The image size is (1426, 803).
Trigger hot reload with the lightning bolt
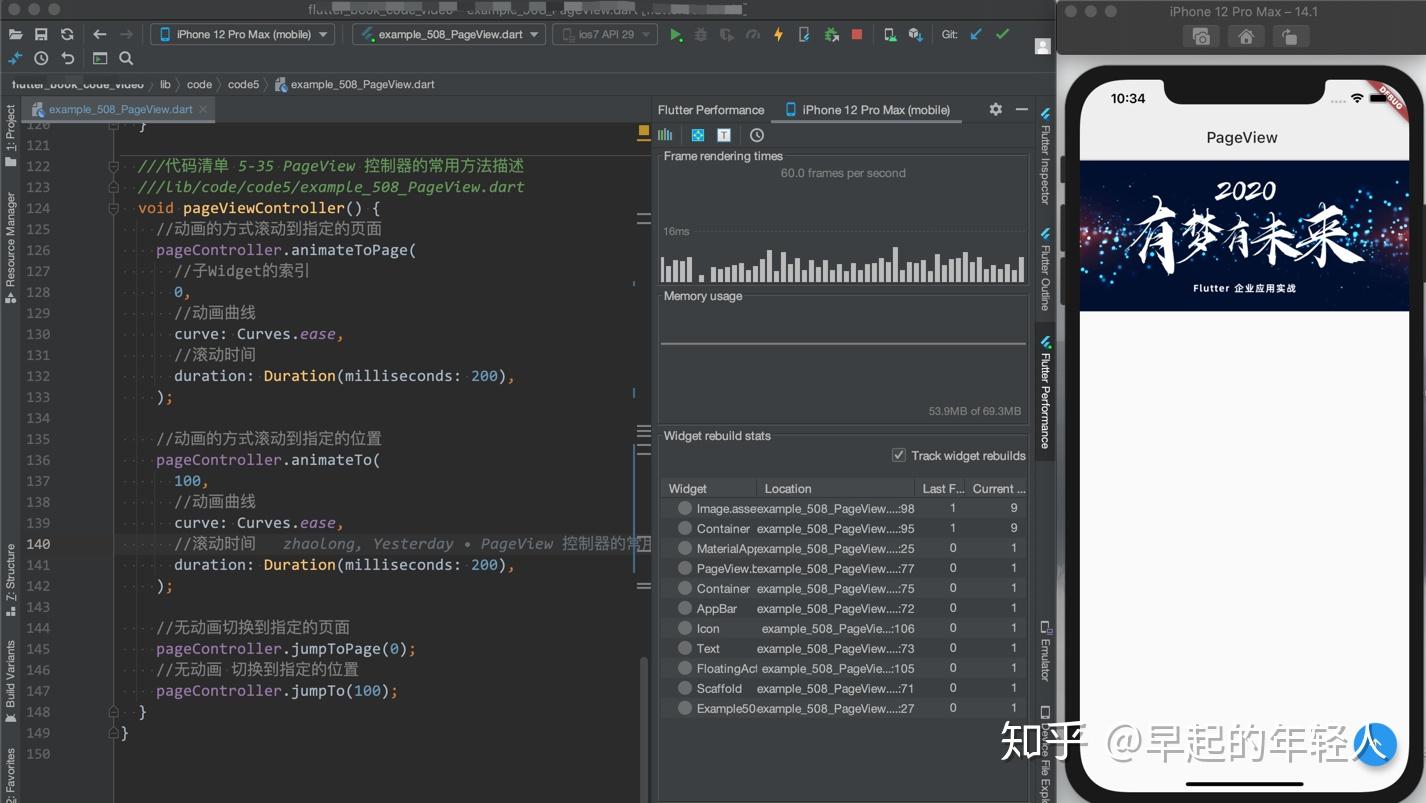tap(777, 34)
